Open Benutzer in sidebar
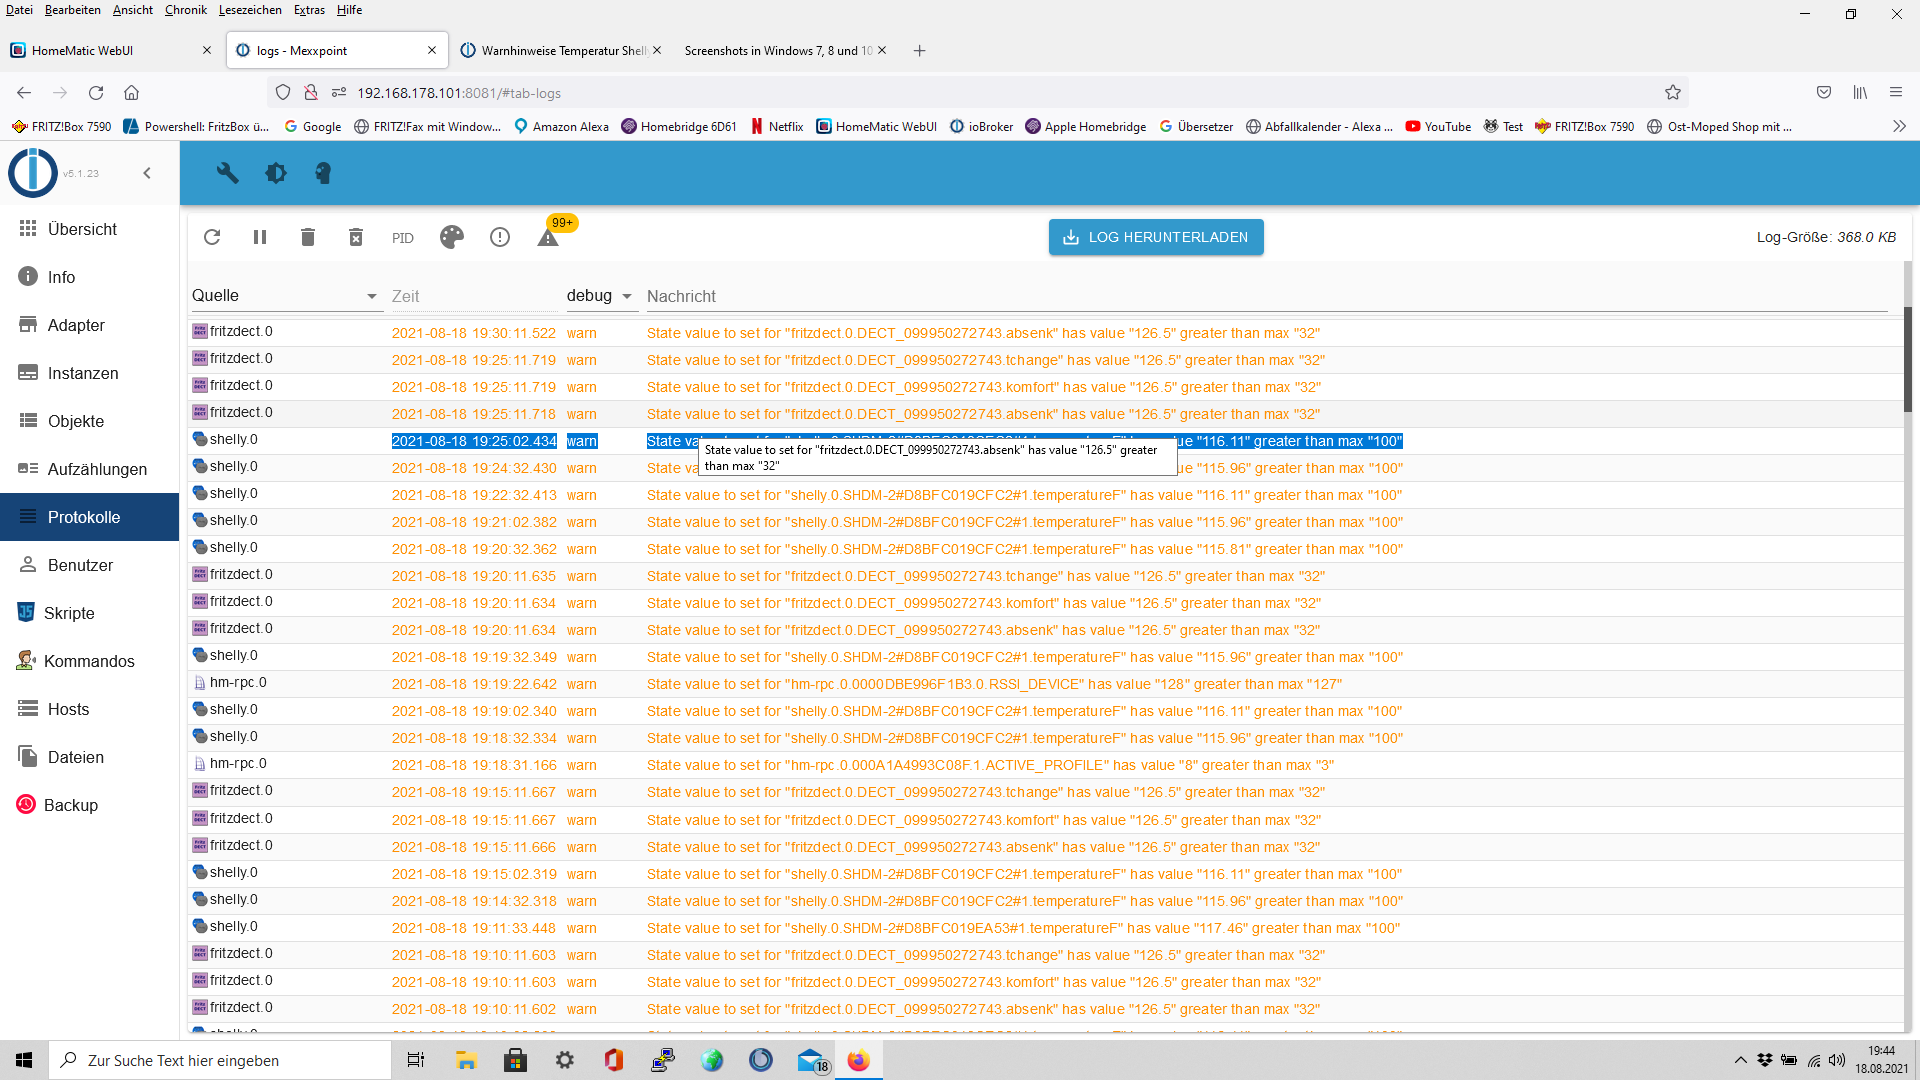1920x1080 pixels. click(90, 565)
